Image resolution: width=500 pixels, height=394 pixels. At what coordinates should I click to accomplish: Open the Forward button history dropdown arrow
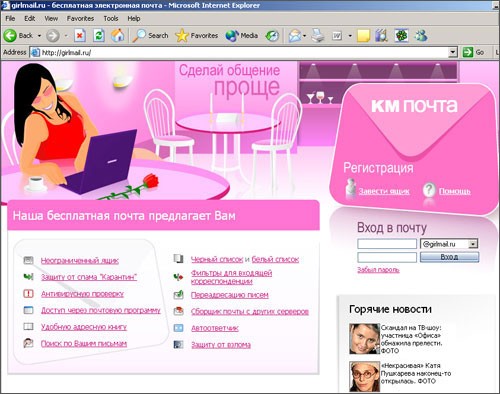66,36
